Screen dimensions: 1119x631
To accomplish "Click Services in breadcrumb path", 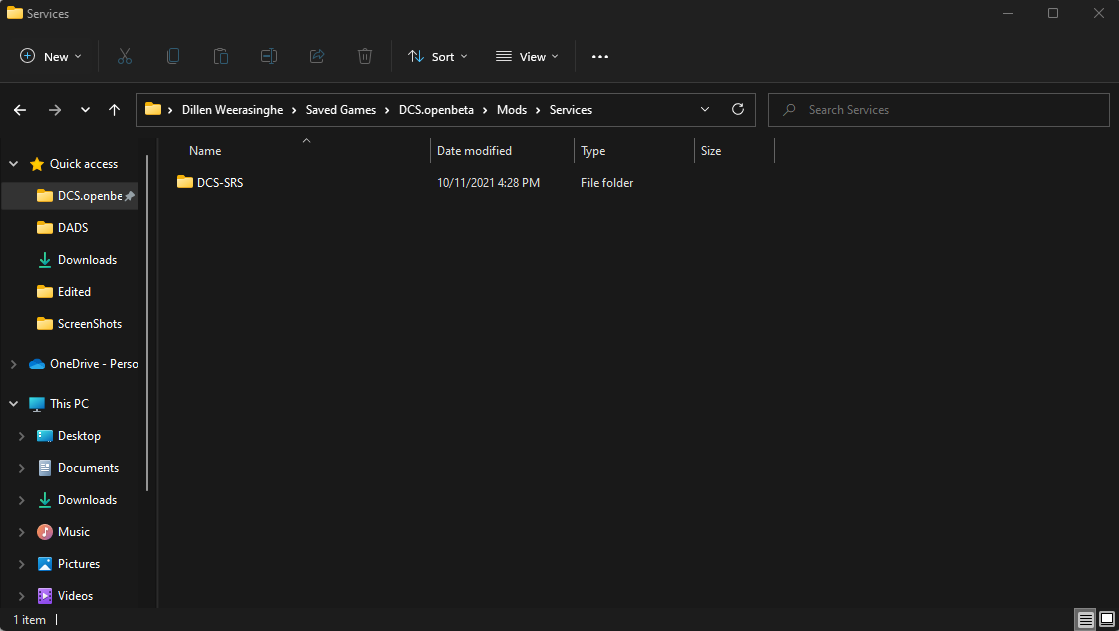I will (x=570, y=110).
